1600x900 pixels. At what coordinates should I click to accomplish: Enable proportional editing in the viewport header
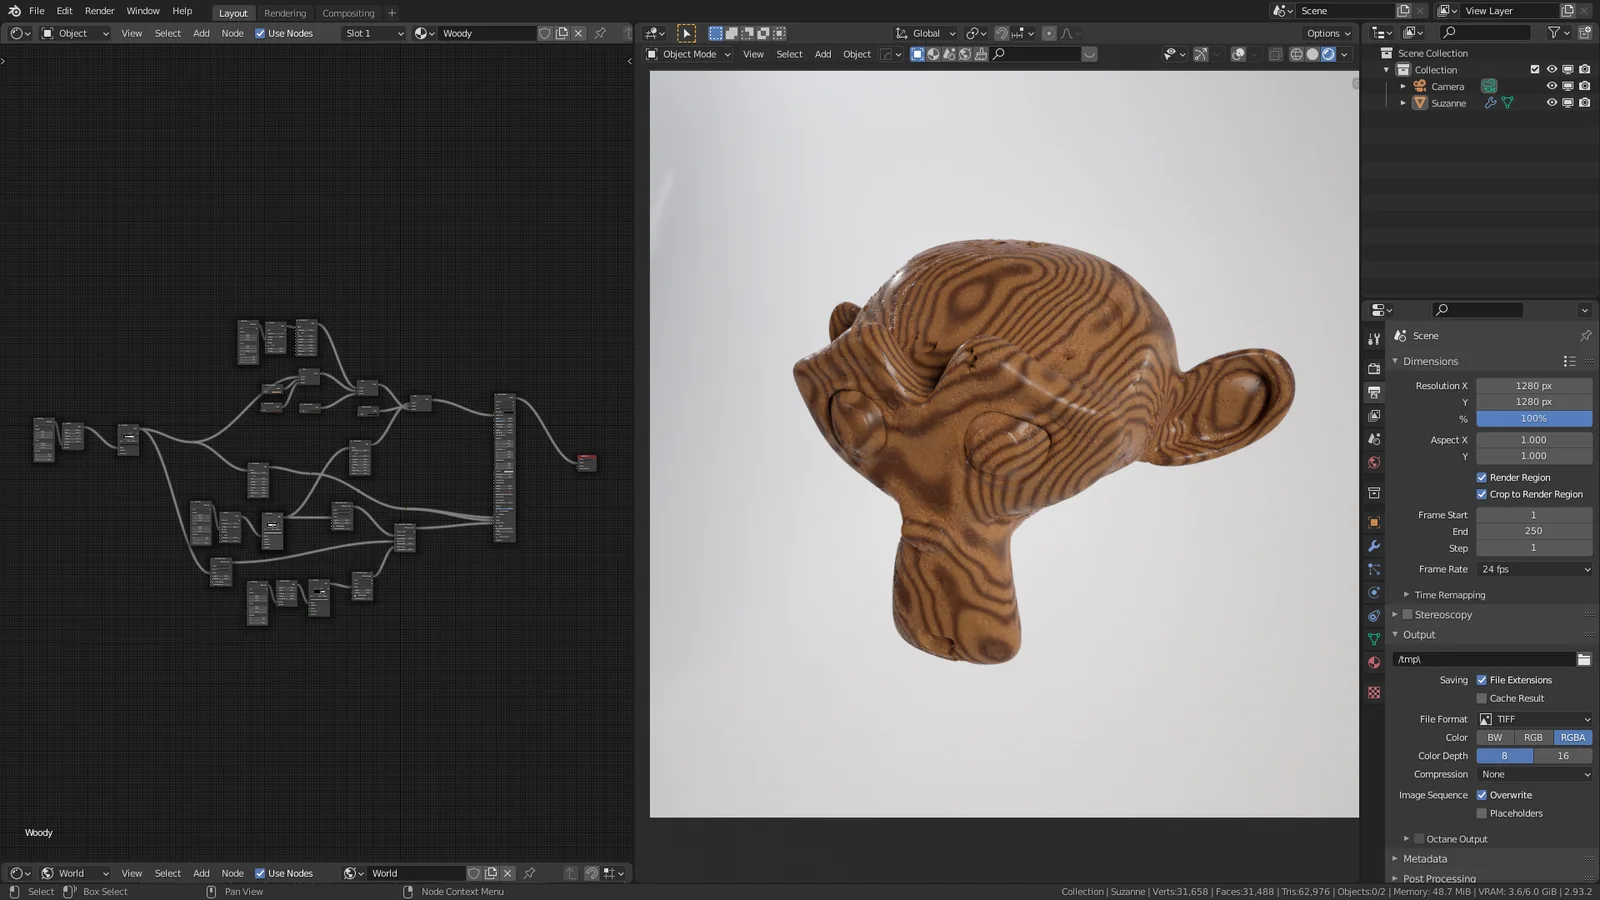(1048, 33)
